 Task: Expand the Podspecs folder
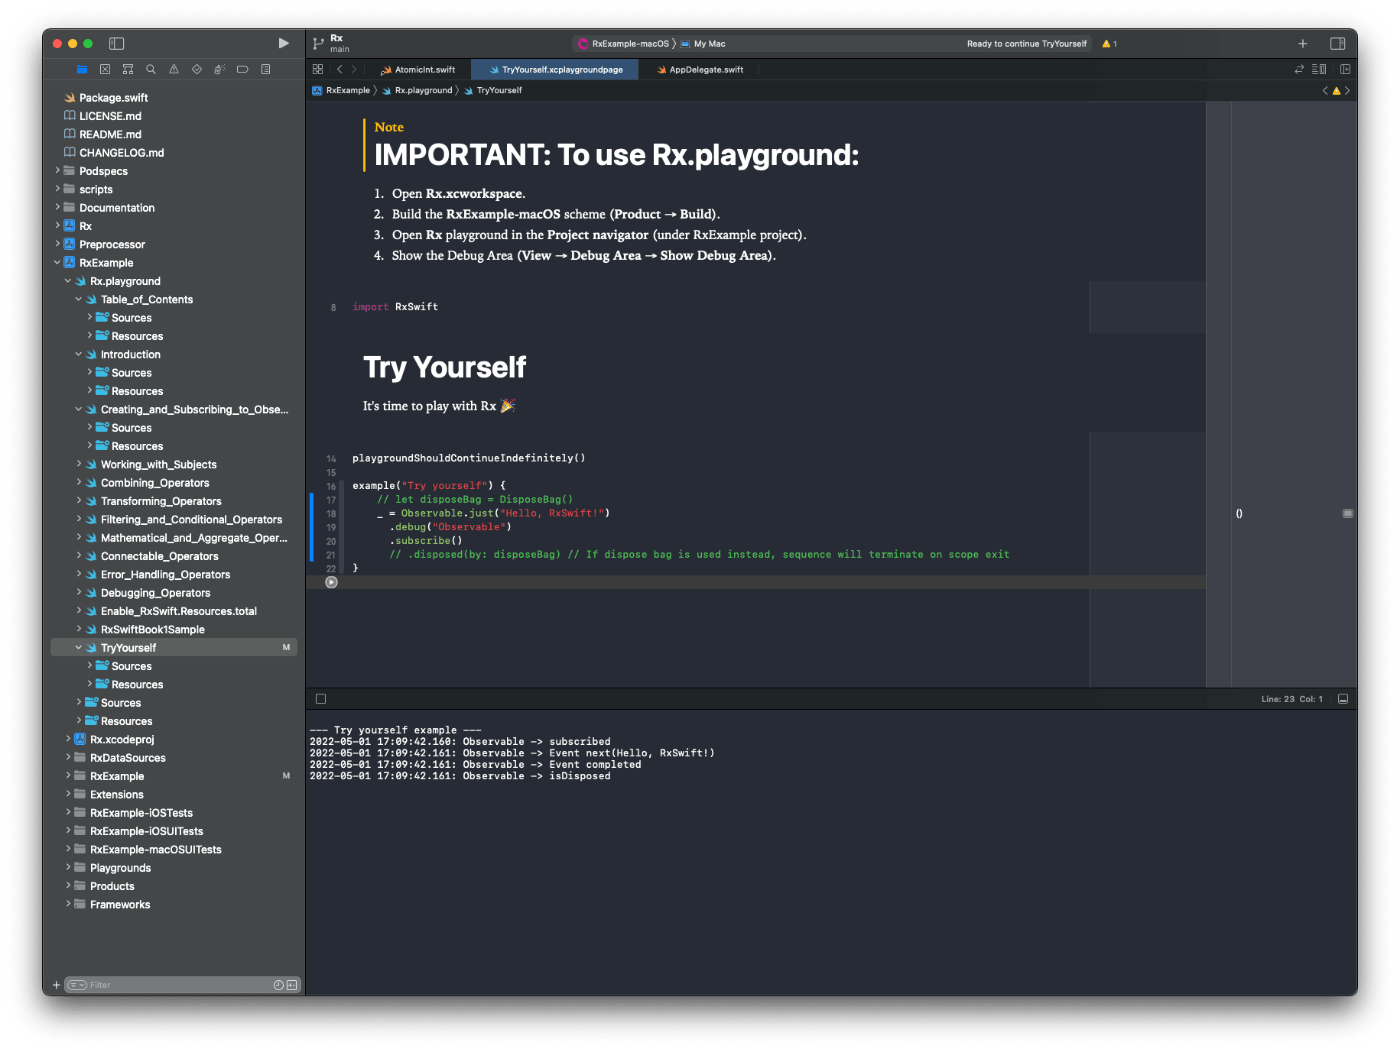(x=57, y=171)
